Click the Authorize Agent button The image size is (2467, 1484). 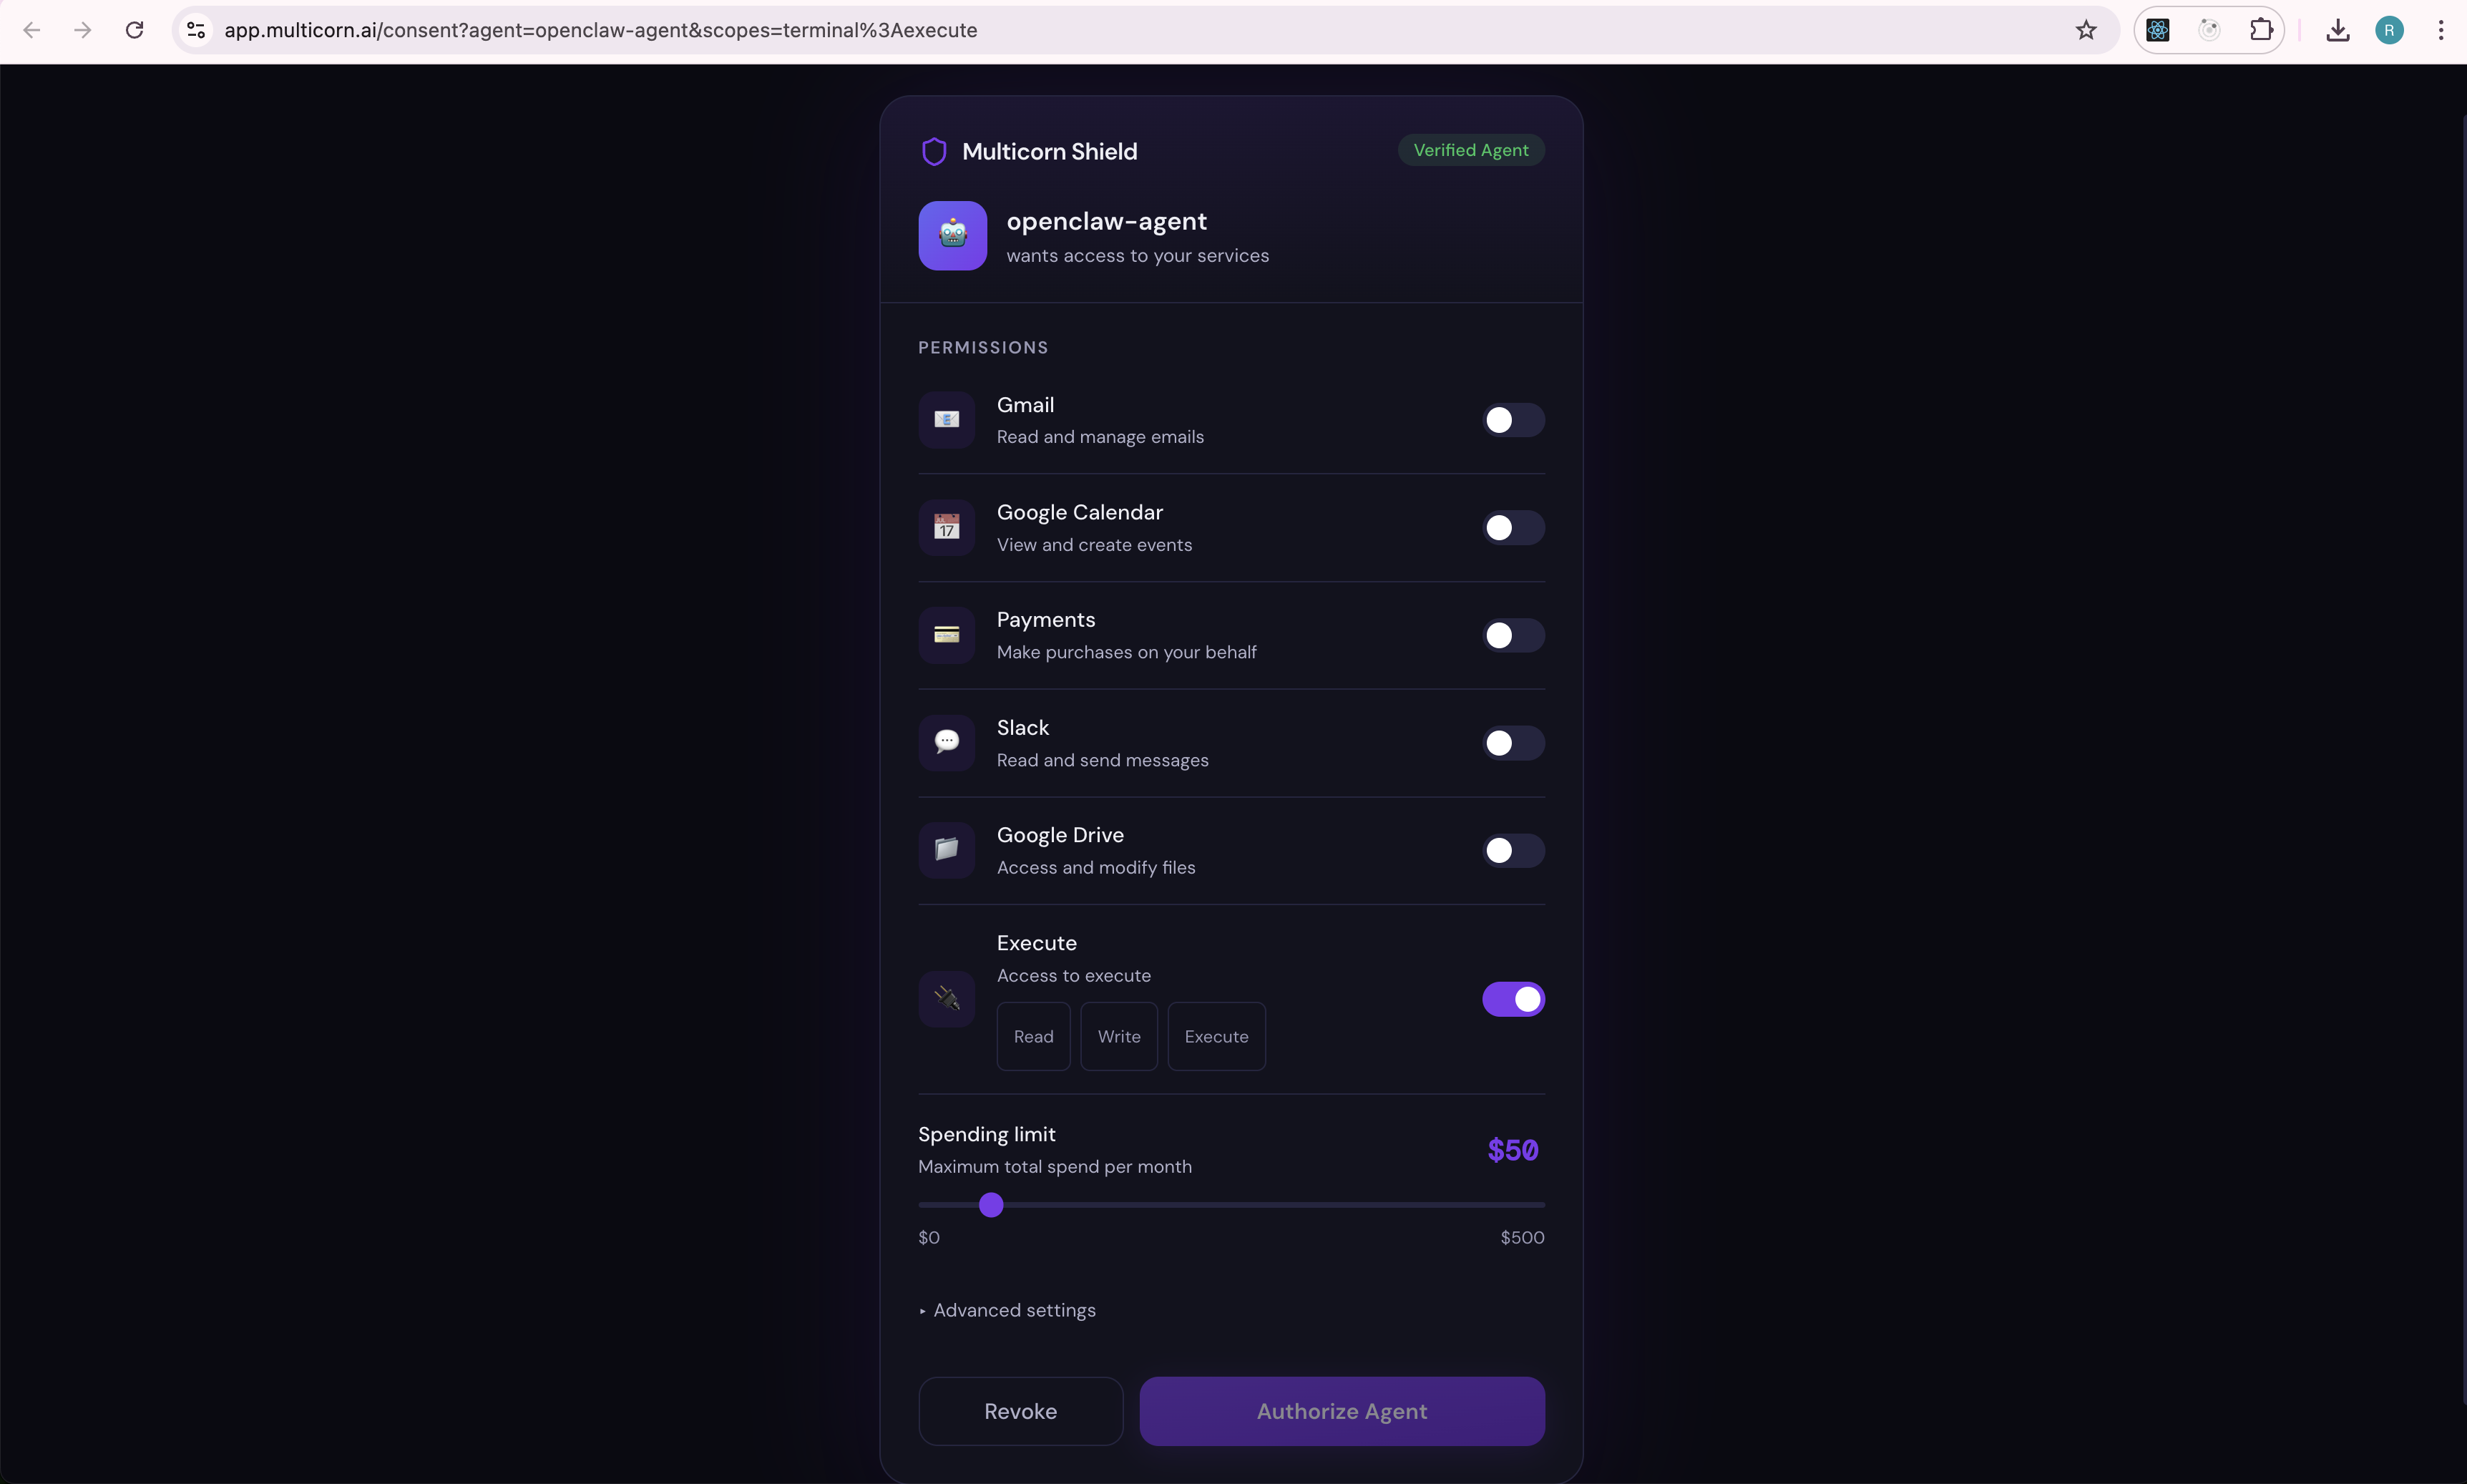pyautogui.click(x=1341, y=1410)
